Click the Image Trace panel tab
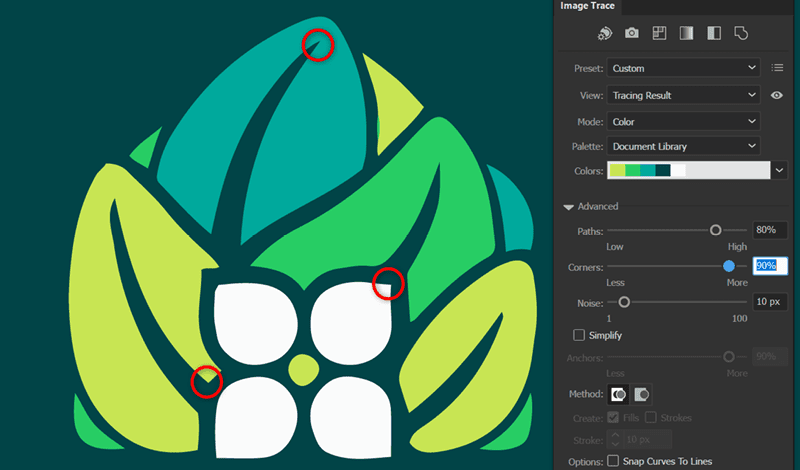800x470 pixels. click(587, 6)
